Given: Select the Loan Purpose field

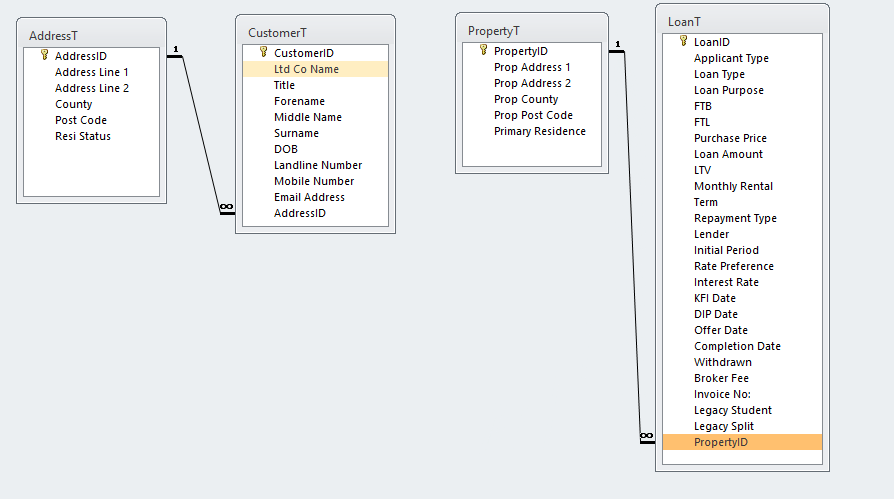Looking at the screenshot, I should tap(742, 90).
